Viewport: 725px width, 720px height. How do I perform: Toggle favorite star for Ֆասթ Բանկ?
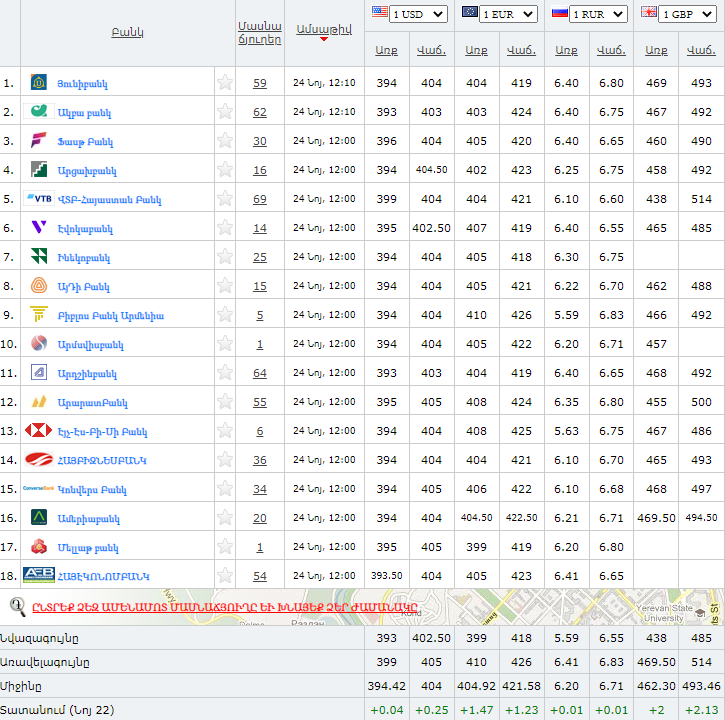click(x=225, y=140)
